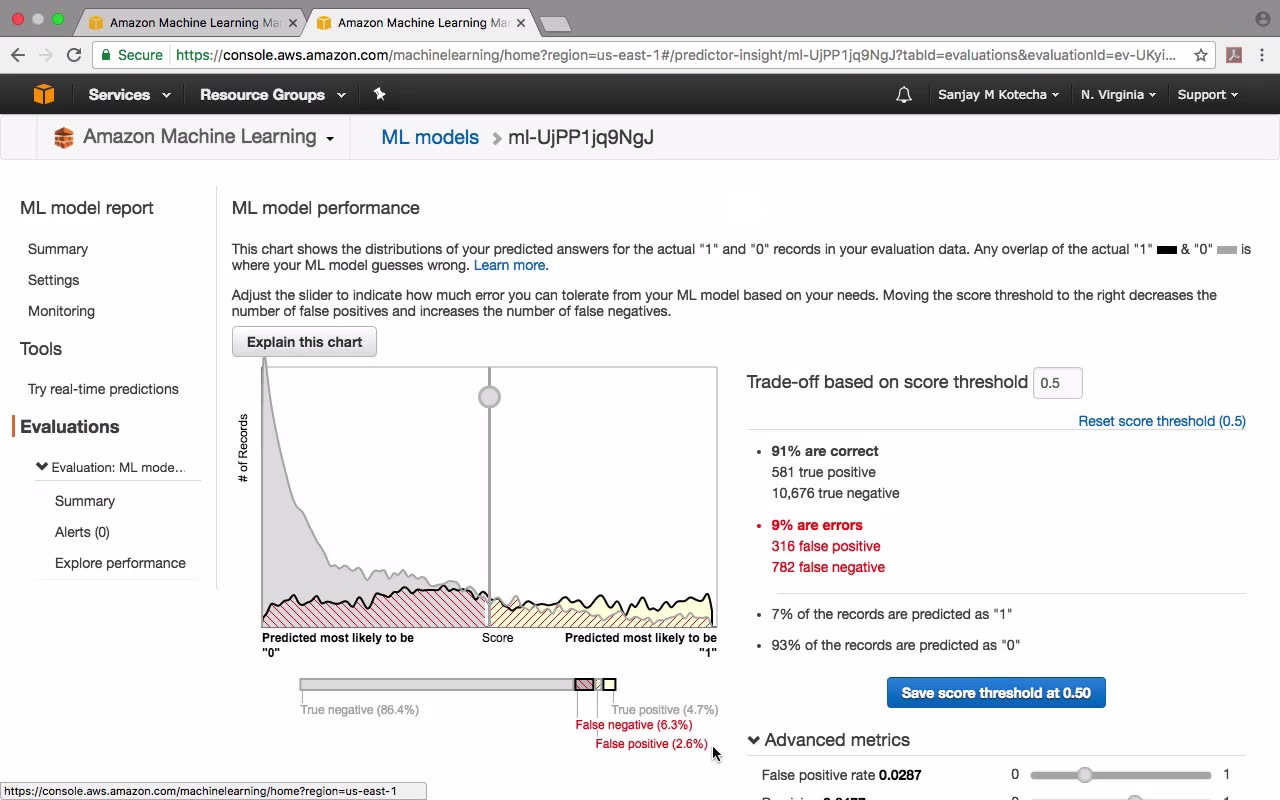Click the Amazon Machine Learning service icon
The image size is (1280, 800).
[64, 138]
